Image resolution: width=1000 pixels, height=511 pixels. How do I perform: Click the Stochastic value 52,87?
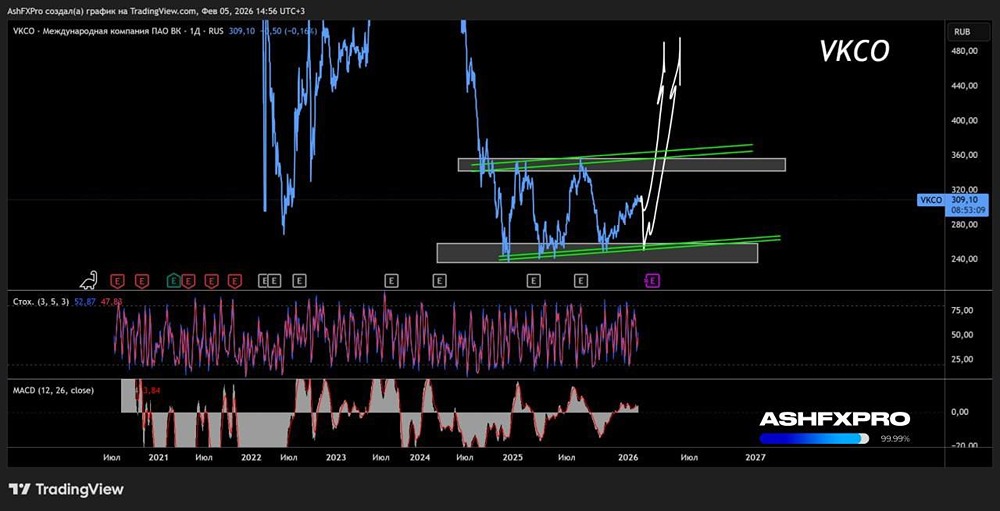tap(84, 302)
